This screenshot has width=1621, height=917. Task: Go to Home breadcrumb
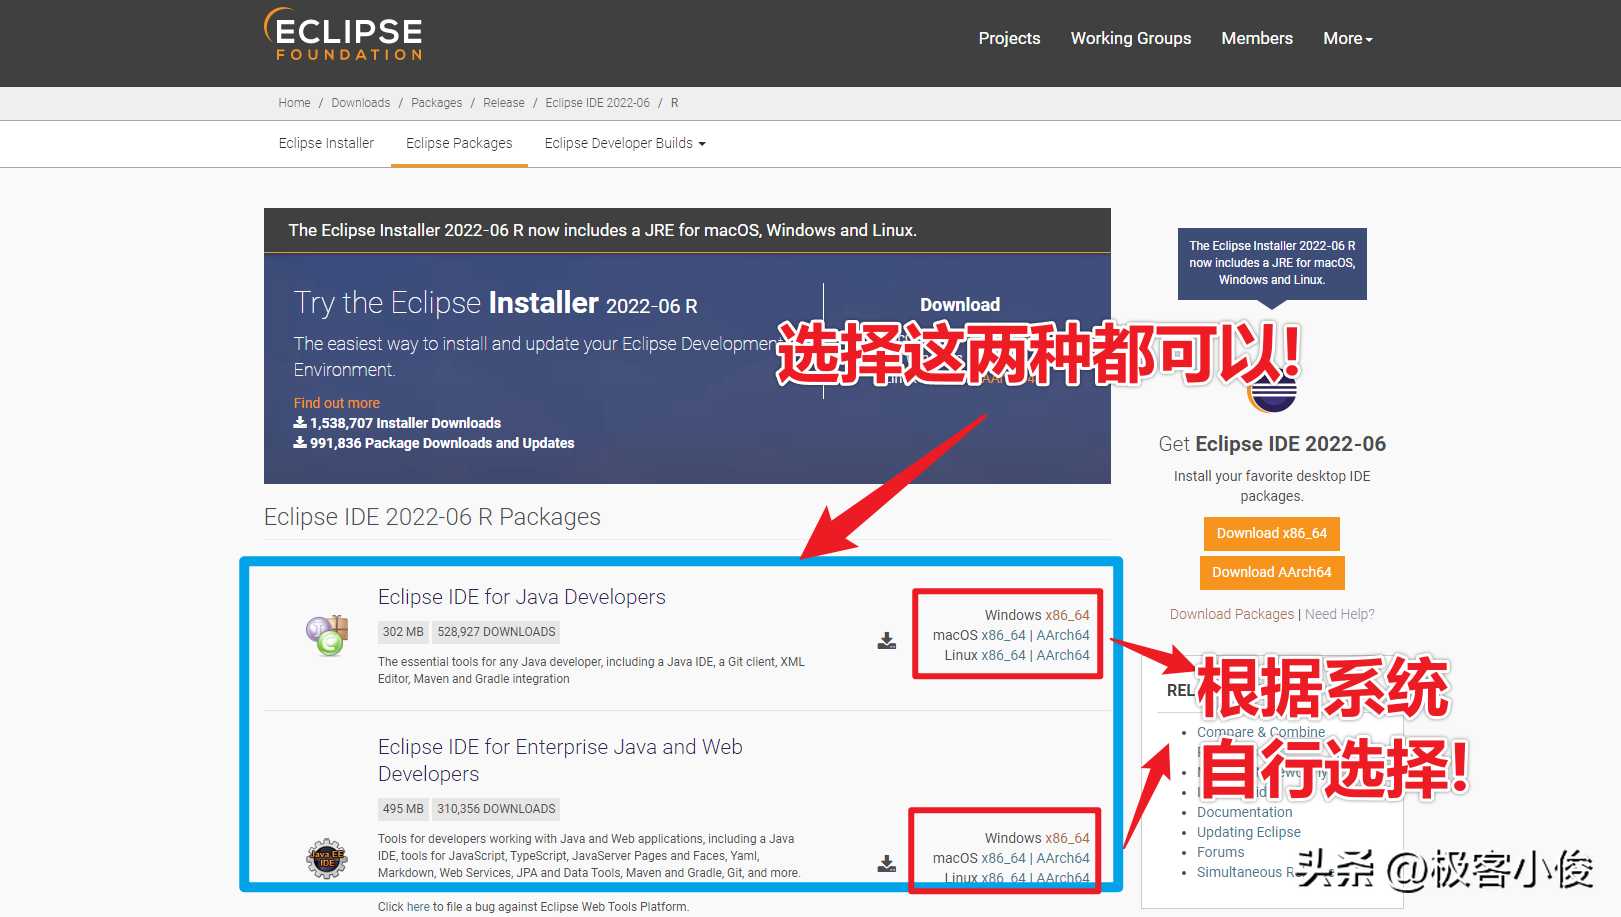tap(294, 103)
